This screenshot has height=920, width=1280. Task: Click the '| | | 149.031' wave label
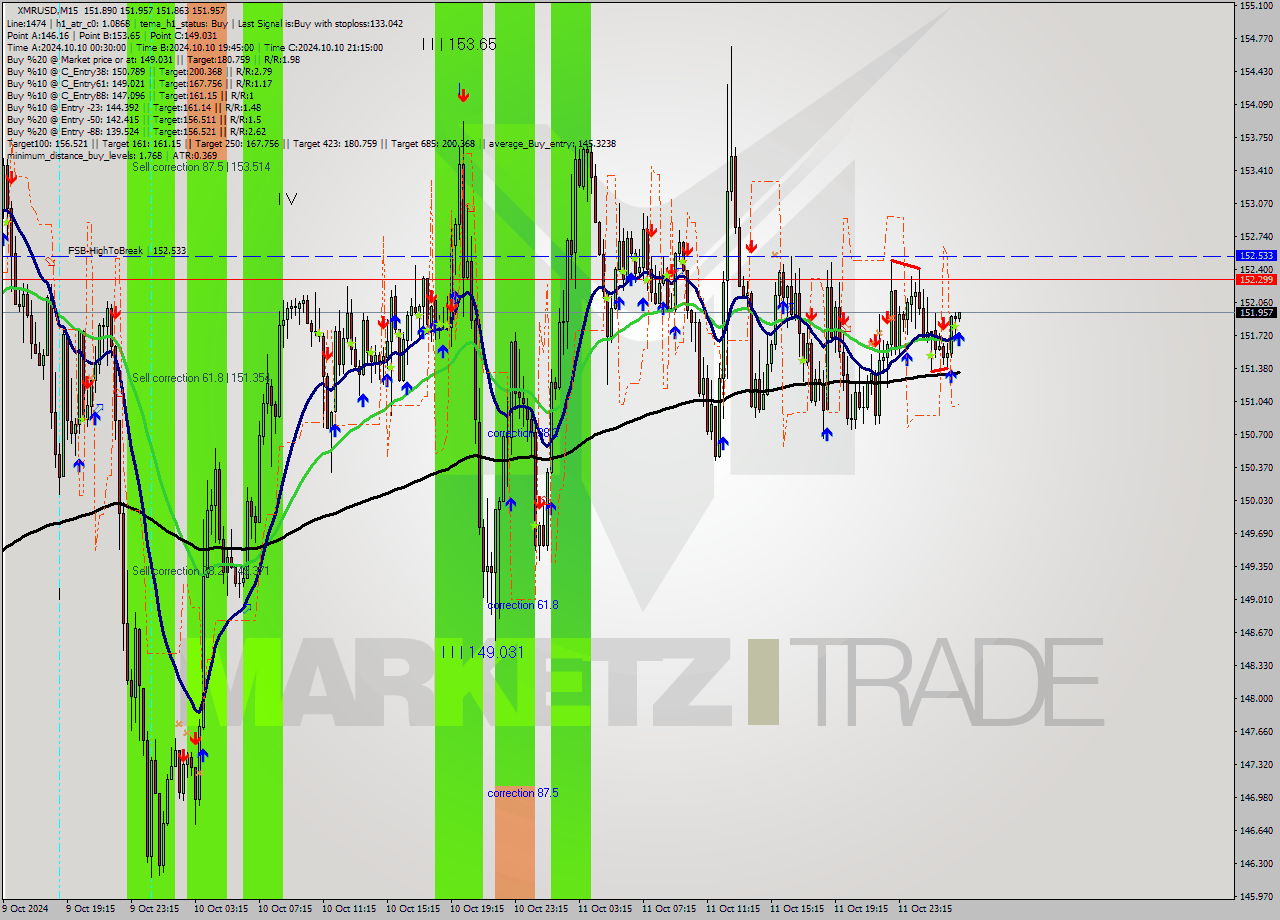tap(483, 652)
